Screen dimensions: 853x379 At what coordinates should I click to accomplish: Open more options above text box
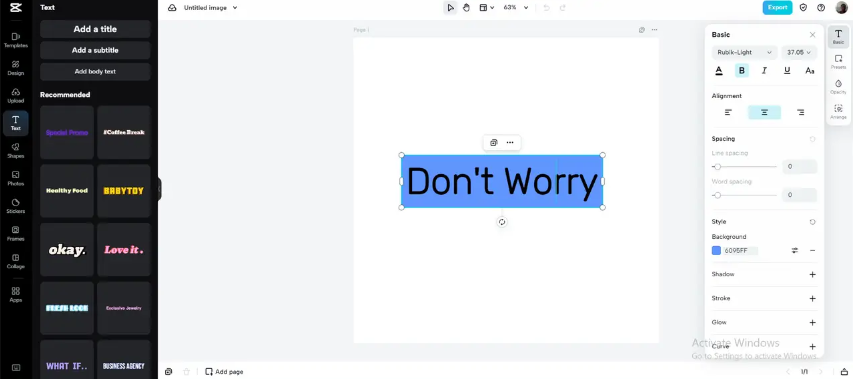point(510,142)
